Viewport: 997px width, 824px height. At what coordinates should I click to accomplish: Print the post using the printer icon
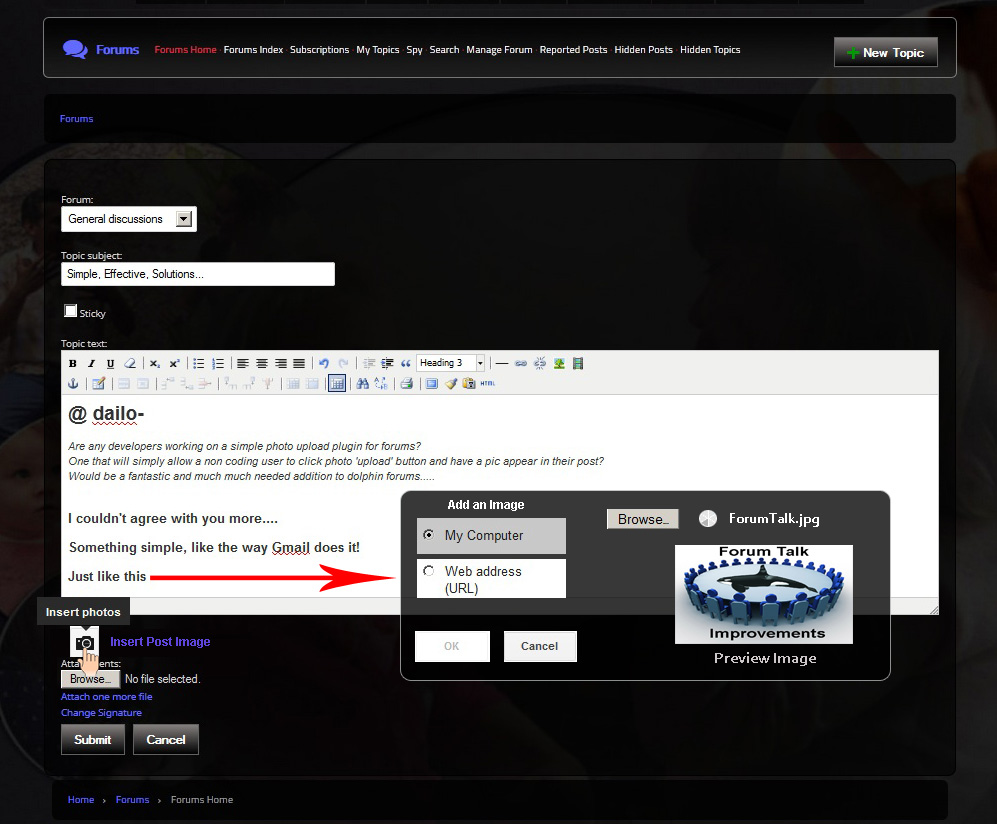(x=405, y=383)
